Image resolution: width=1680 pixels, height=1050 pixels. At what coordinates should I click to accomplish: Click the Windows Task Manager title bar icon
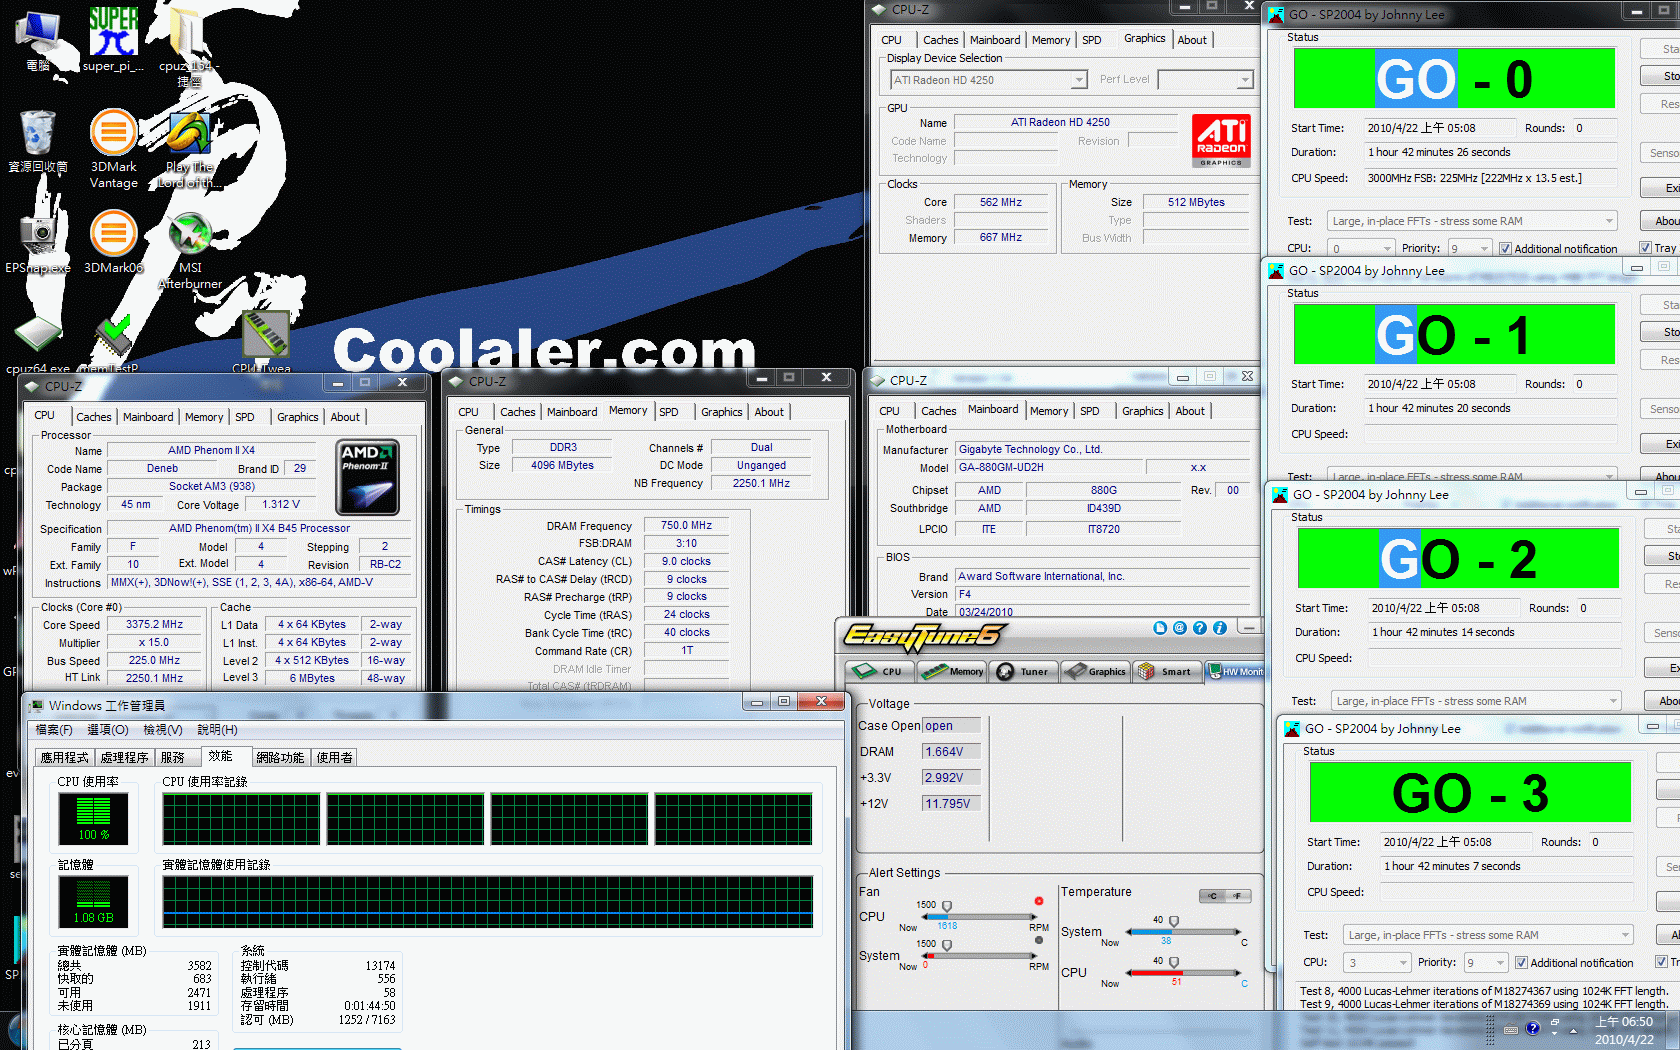click(37, 705)
